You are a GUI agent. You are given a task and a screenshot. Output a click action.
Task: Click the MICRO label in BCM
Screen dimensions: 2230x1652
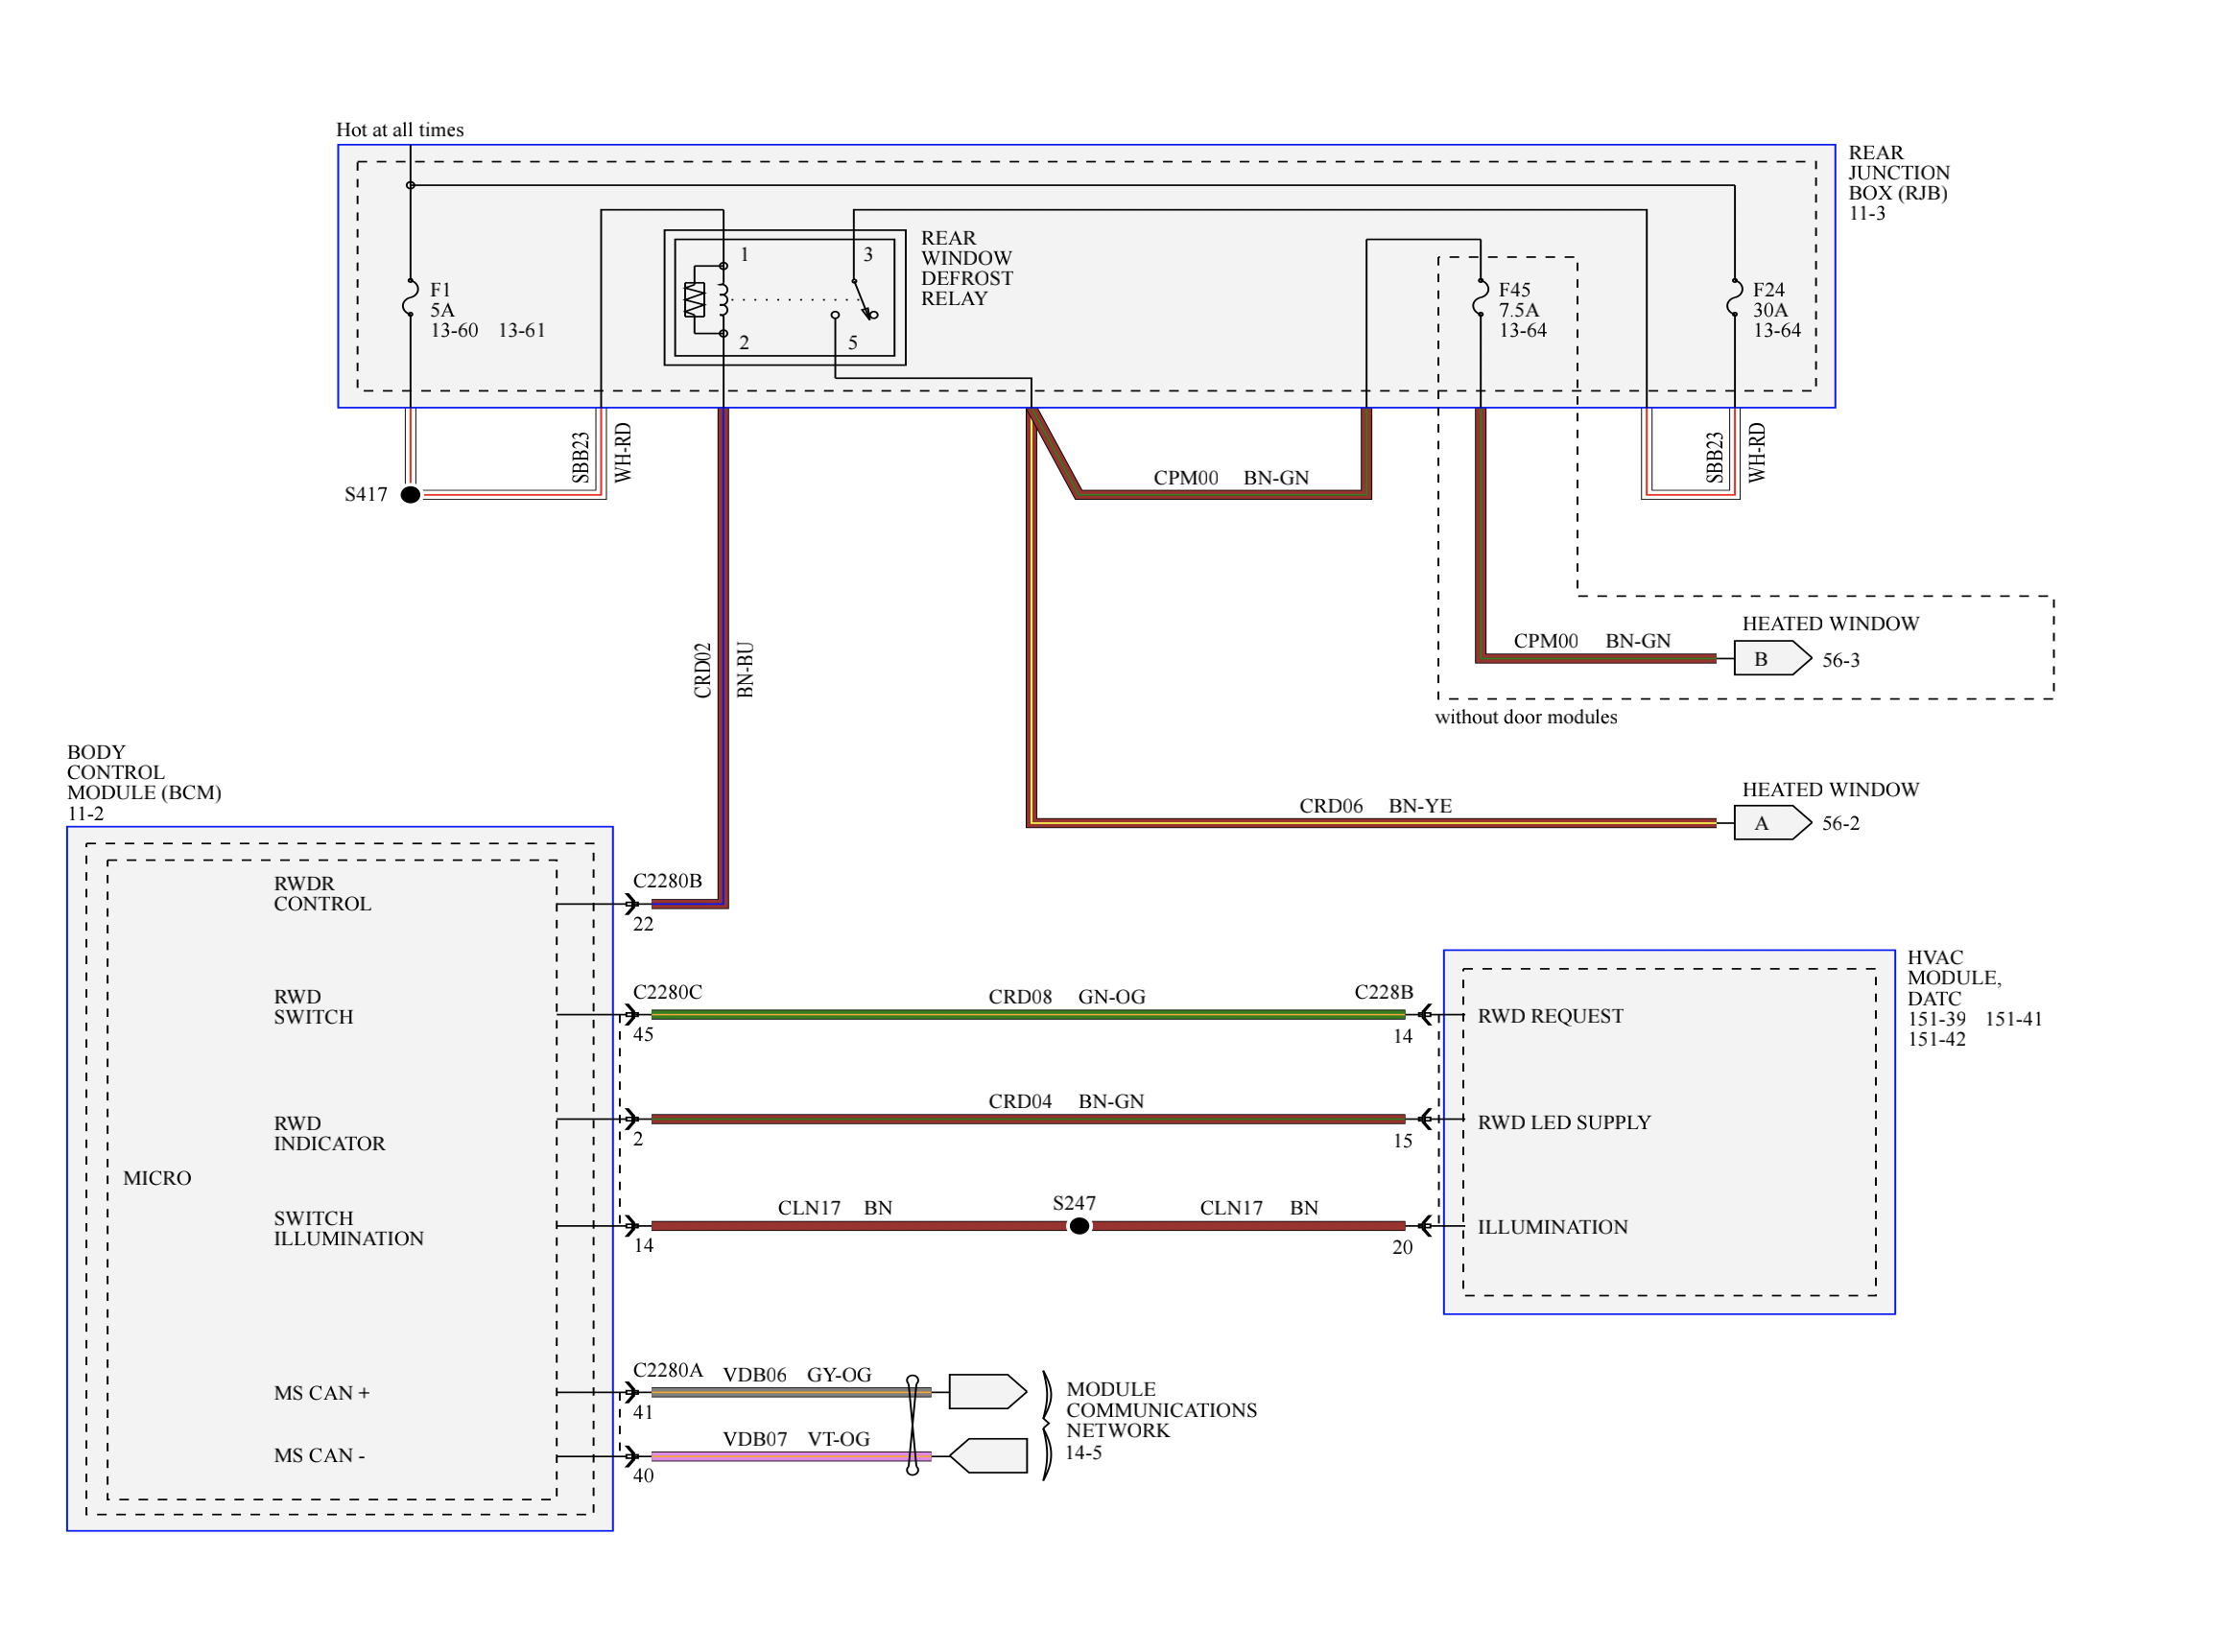[x=157, y=1178]
